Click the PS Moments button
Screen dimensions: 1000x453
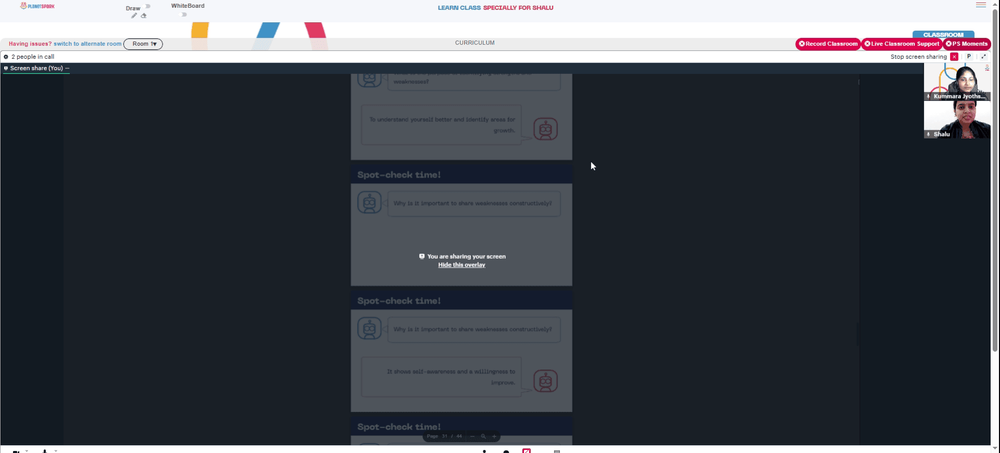[967, 44]
